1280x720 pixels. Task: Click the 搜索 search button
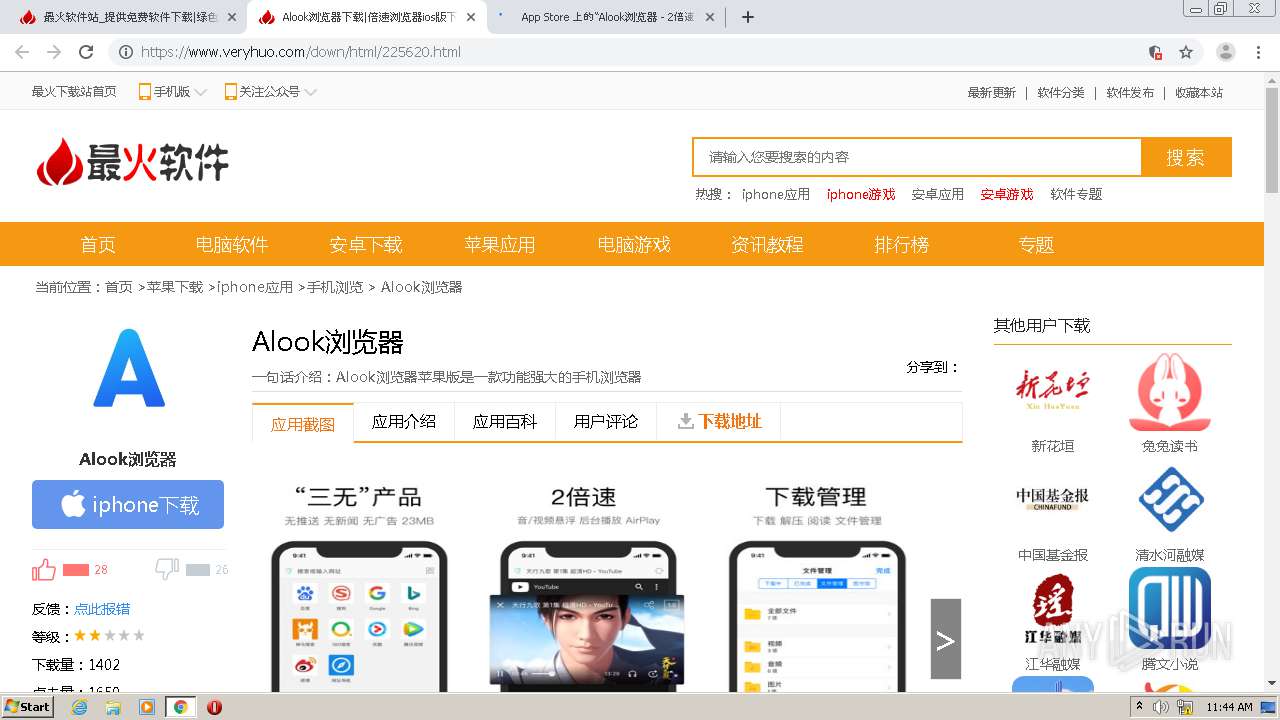point(1186,157)
